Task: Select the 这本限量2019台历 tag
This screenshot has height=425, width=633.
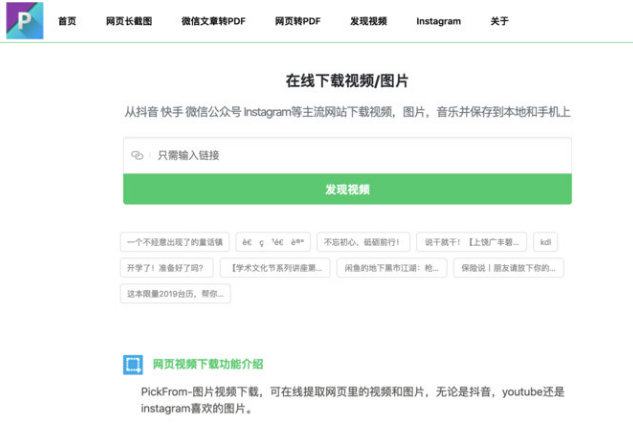Action: tap(174, 294)
